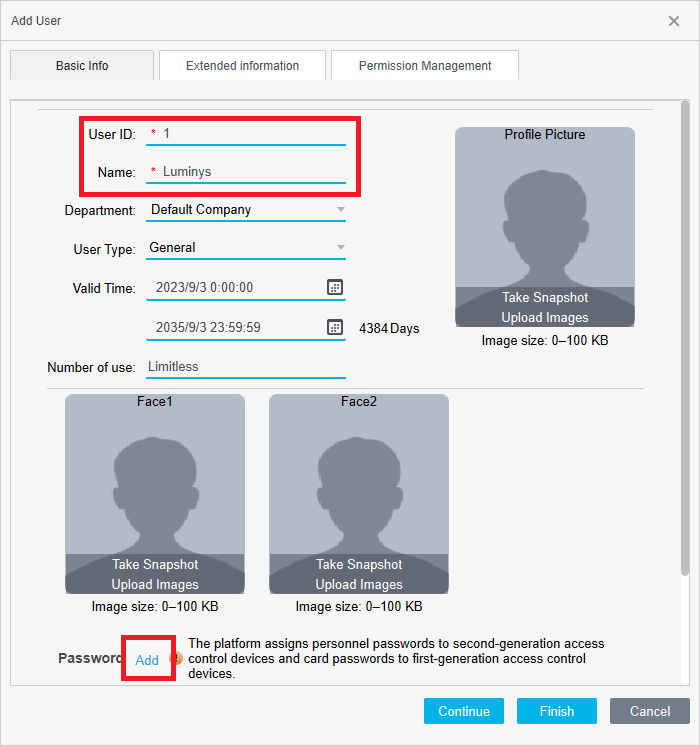Viewport: 700px width, 746px height.
Task: Close the Add User dialog
Action: pyautogui.click(x=674, y=20)
